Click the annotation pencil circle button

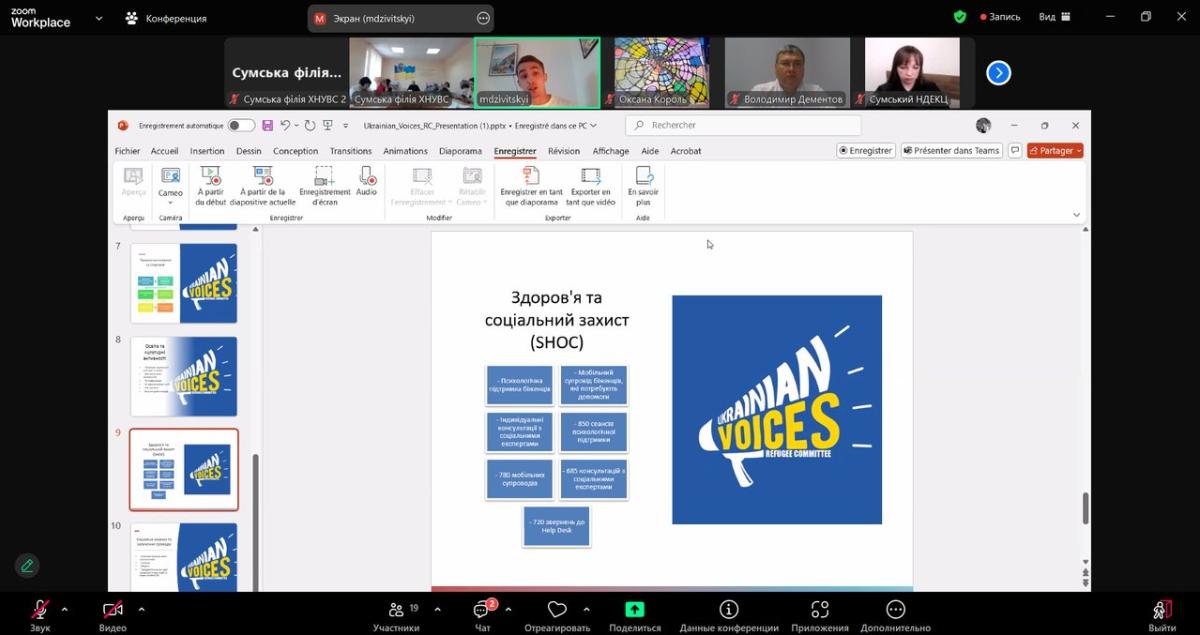pyautogui.click(x=27, y=565)
